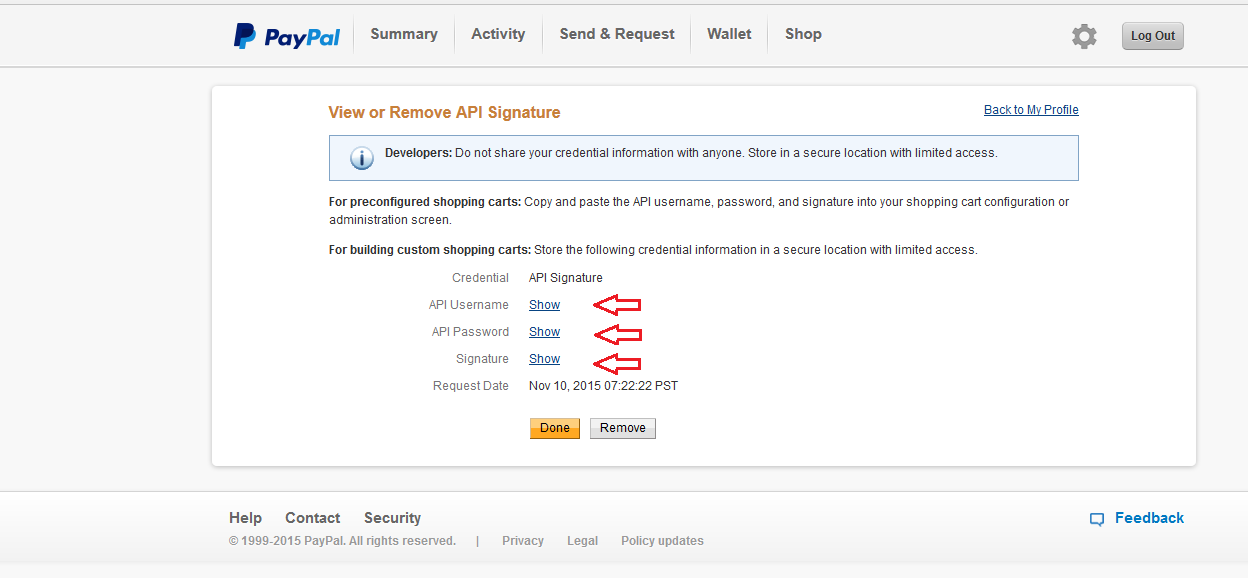Open the Summary tab
The image size is (1248, 578).
(404, 34)
